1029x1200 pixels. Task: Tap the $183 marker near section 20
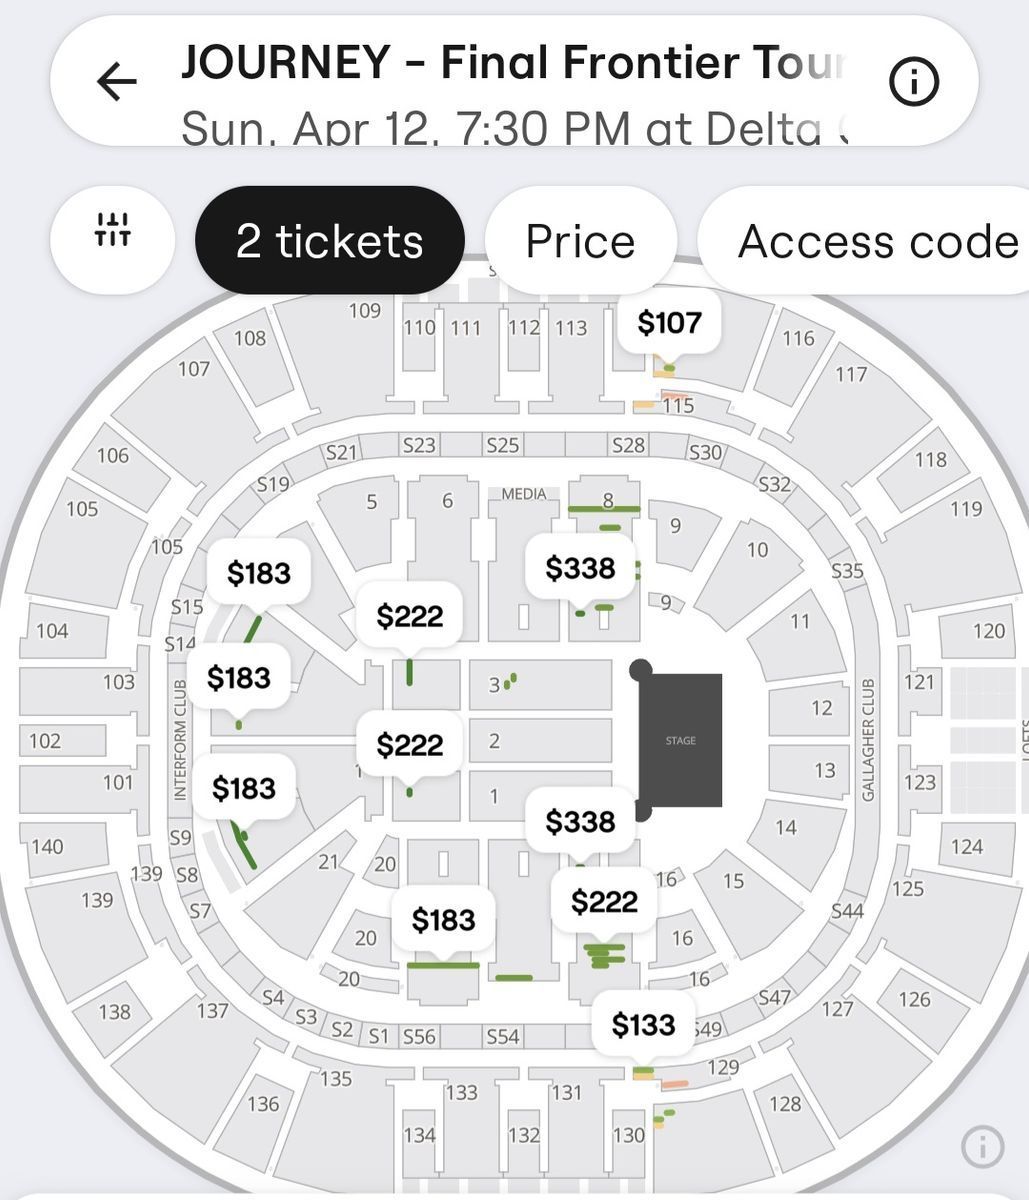click(443, 920)
